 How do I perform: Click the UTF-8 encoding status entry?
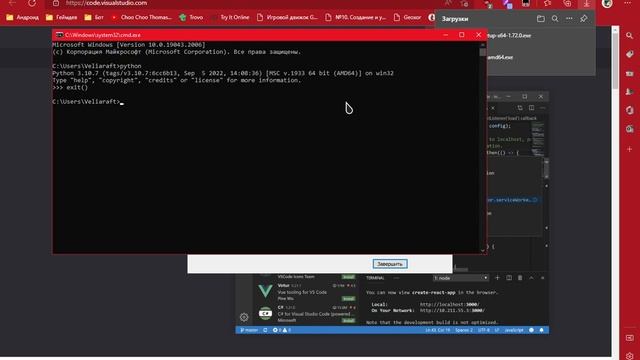(483, 330)
